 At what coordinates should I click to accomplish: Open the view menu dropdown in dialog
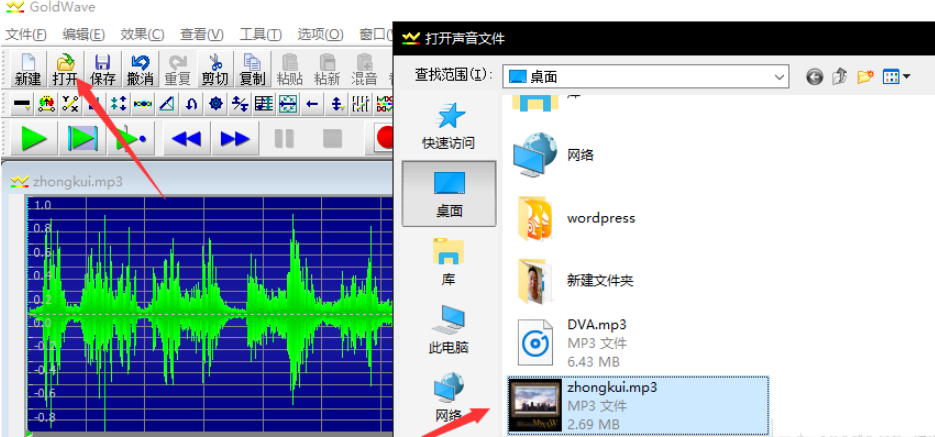coord(897,77)
